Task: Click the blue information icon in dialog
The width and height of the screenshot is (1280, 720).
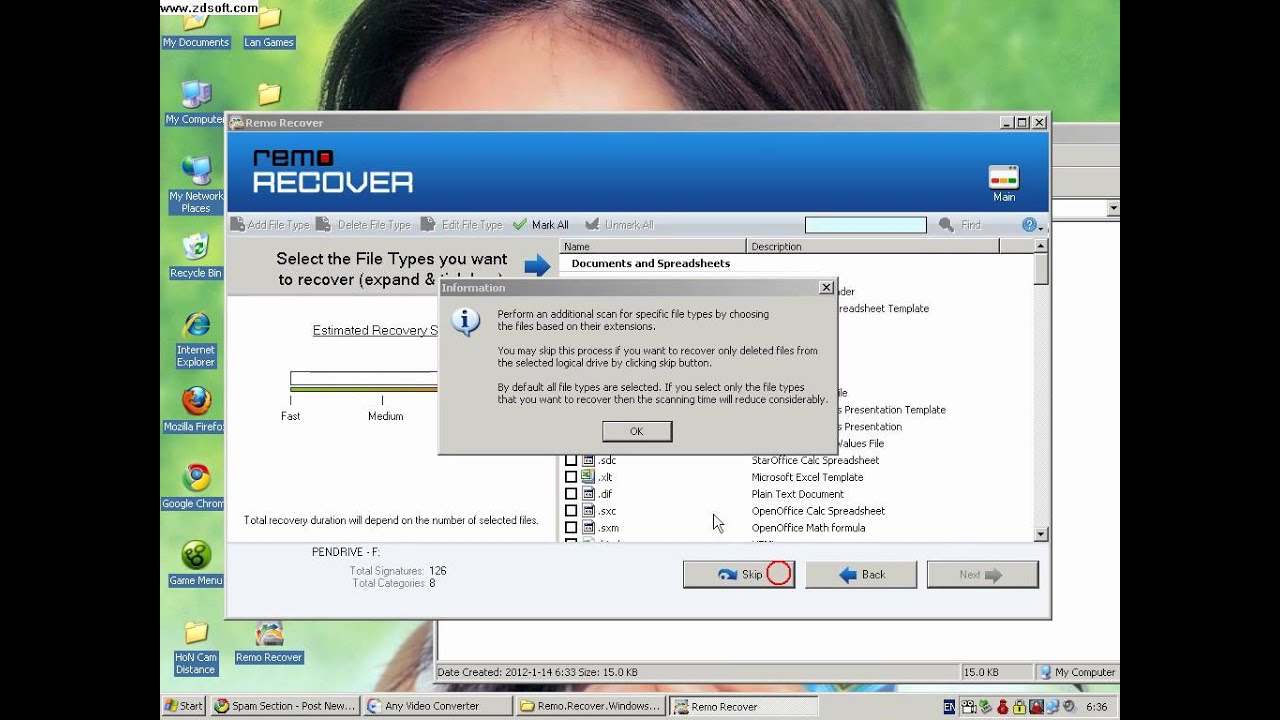Action: [x=465, y=321]
